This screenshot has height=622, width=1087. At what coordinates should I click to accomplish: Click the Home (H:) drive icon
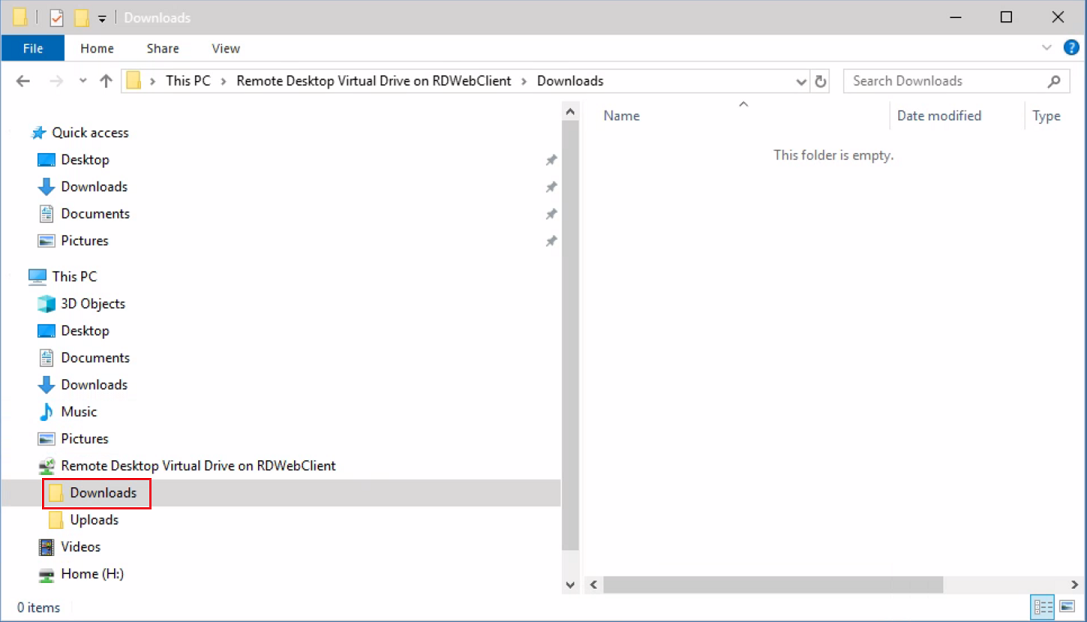pyautogui.click(x=46, y=575)
